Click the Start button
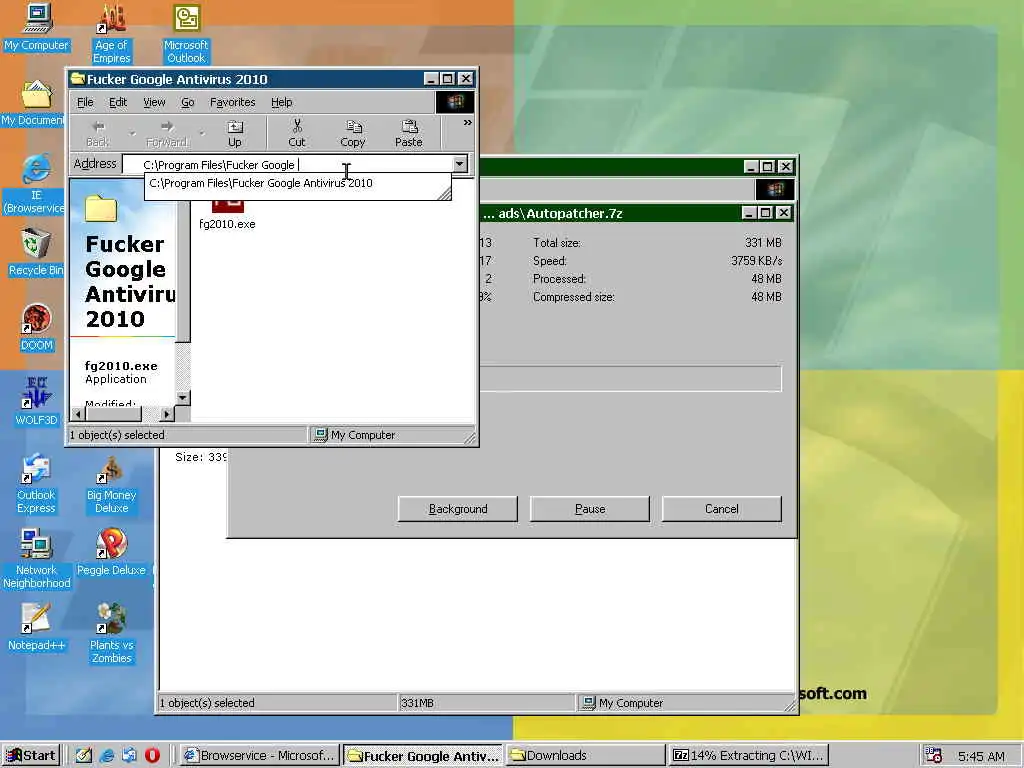Image resolution: width=1024 pixels, height=768 pixels. click(x=31, y=756)
